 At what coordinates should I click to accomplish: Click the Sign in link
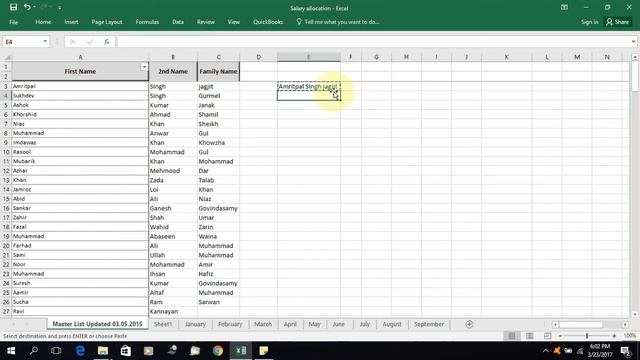point(589,22)
